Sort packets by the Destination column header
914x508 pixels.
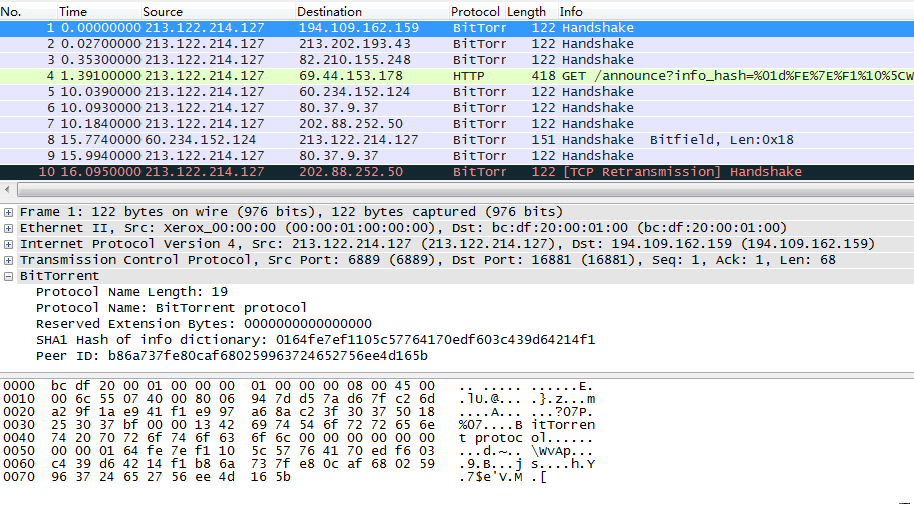[371, 12]
